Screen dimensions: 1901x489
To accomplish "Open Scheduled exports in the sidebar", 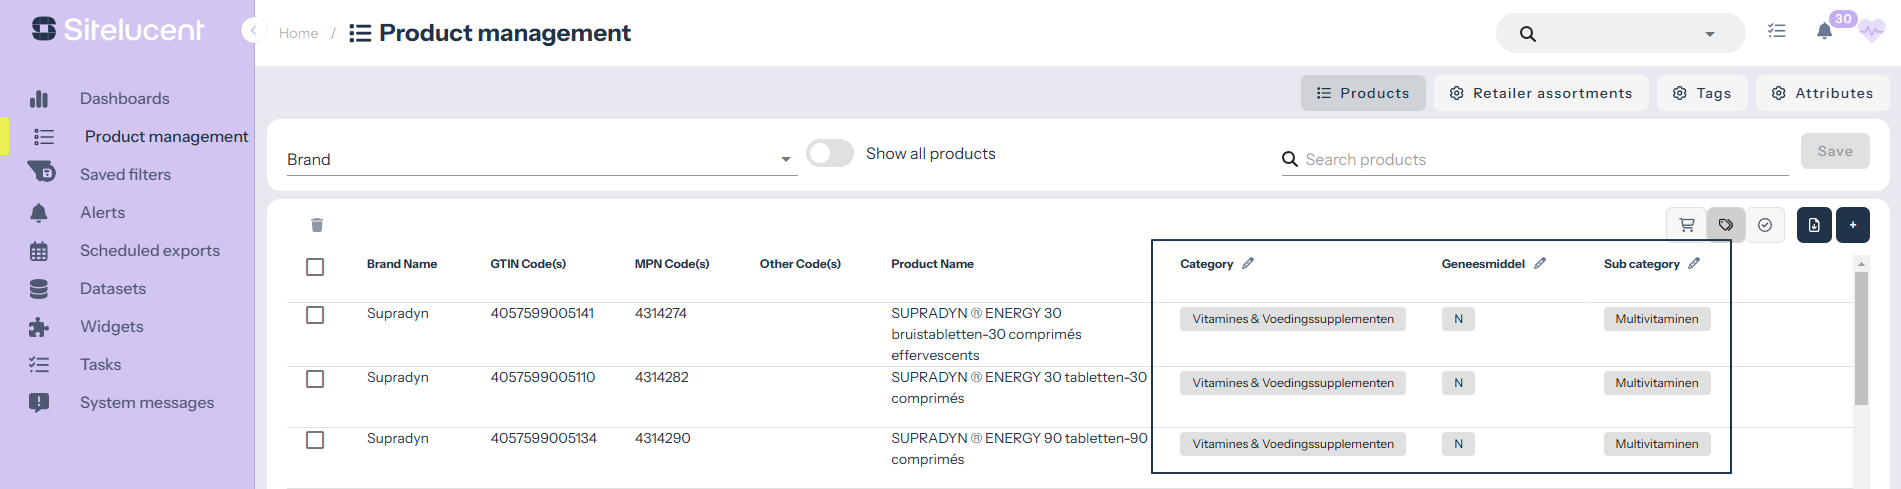I will [149, 251].
